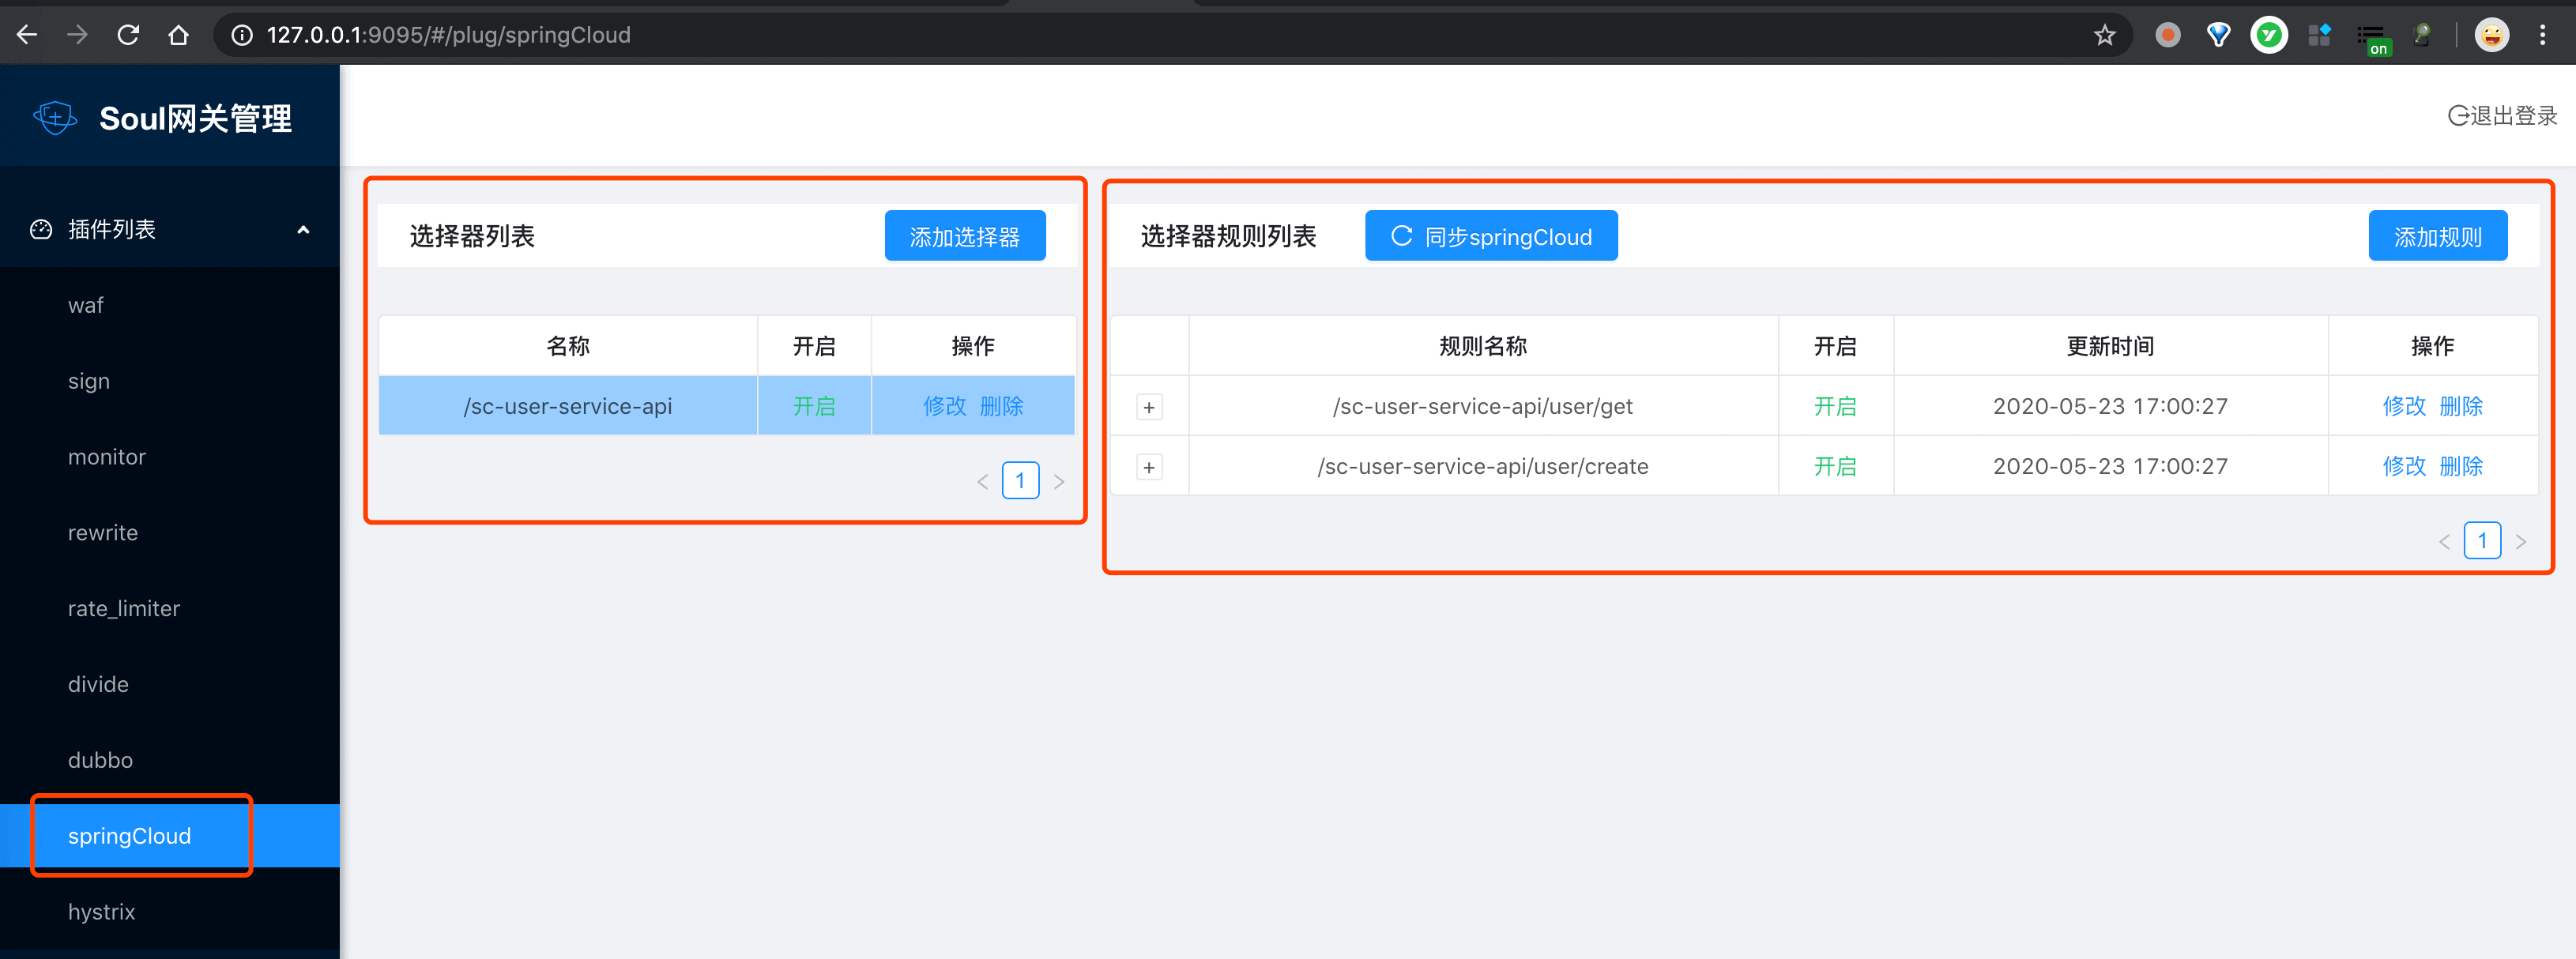Toggle 开启 on the /sc-user-service-api/user/get rule
This screenshot has width=2576, height=959.
pos(1835,406)
